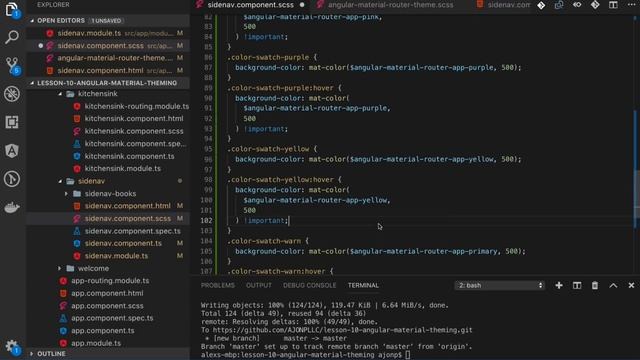The height and width of the screenshot is (360, 640).
Task: Open the More Actions ellipsis in editor toolbar
Action: click(x=631, y=5)
